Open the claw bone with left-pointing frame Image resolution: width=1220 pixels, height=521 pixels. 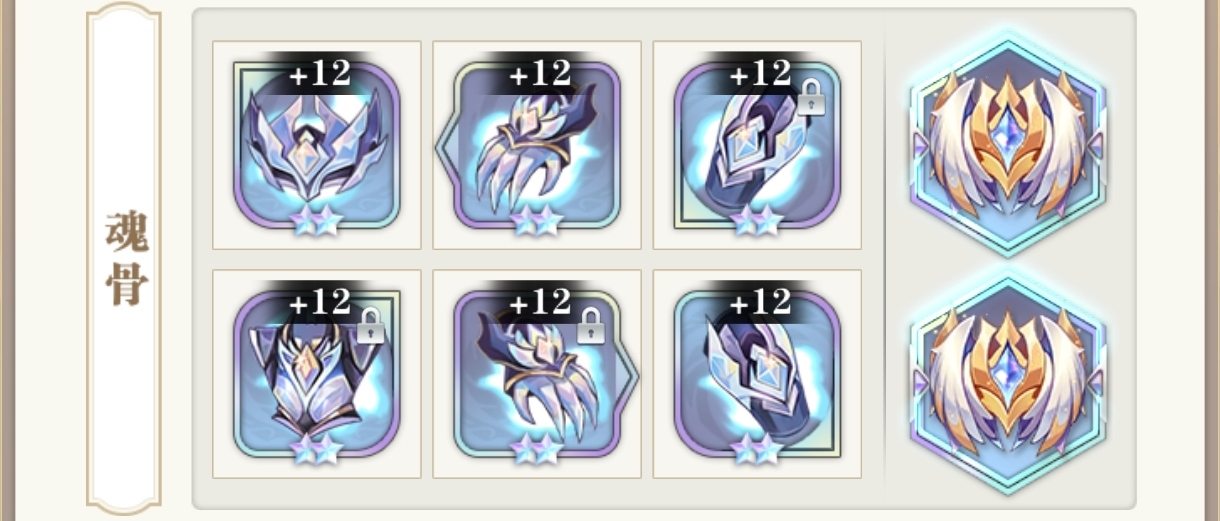(x=537, y=146)
